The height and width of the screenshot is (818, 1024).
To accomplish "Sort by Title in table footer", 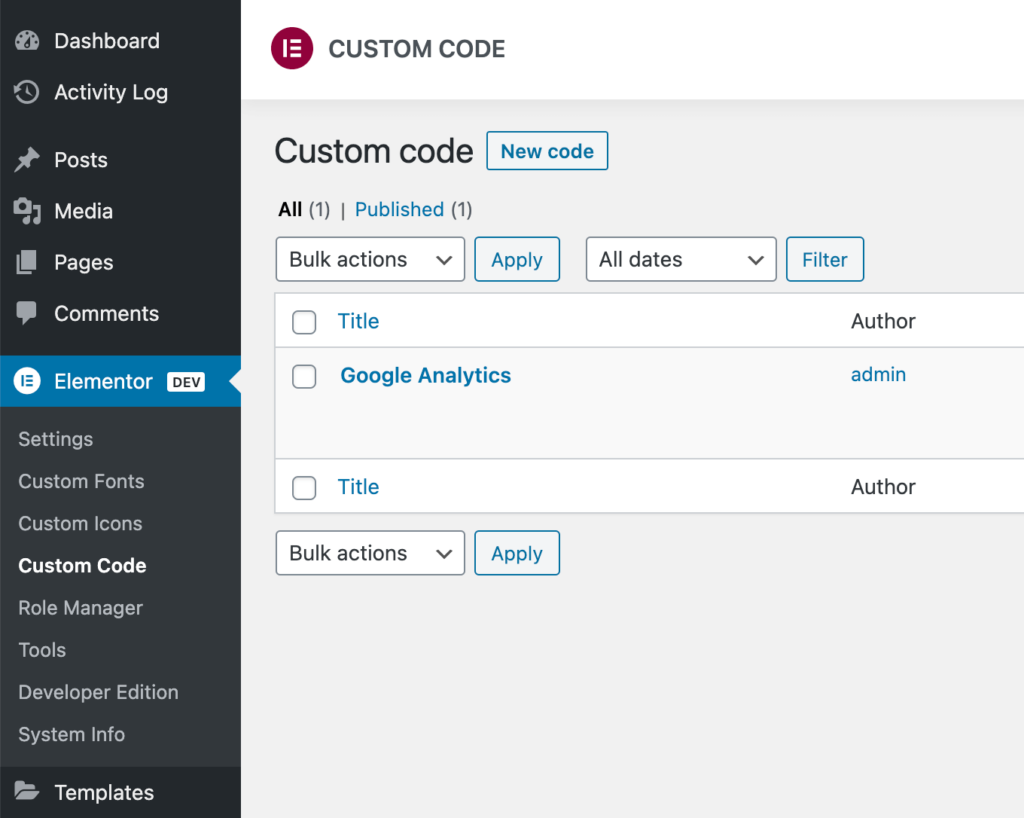I will [359, 487].
